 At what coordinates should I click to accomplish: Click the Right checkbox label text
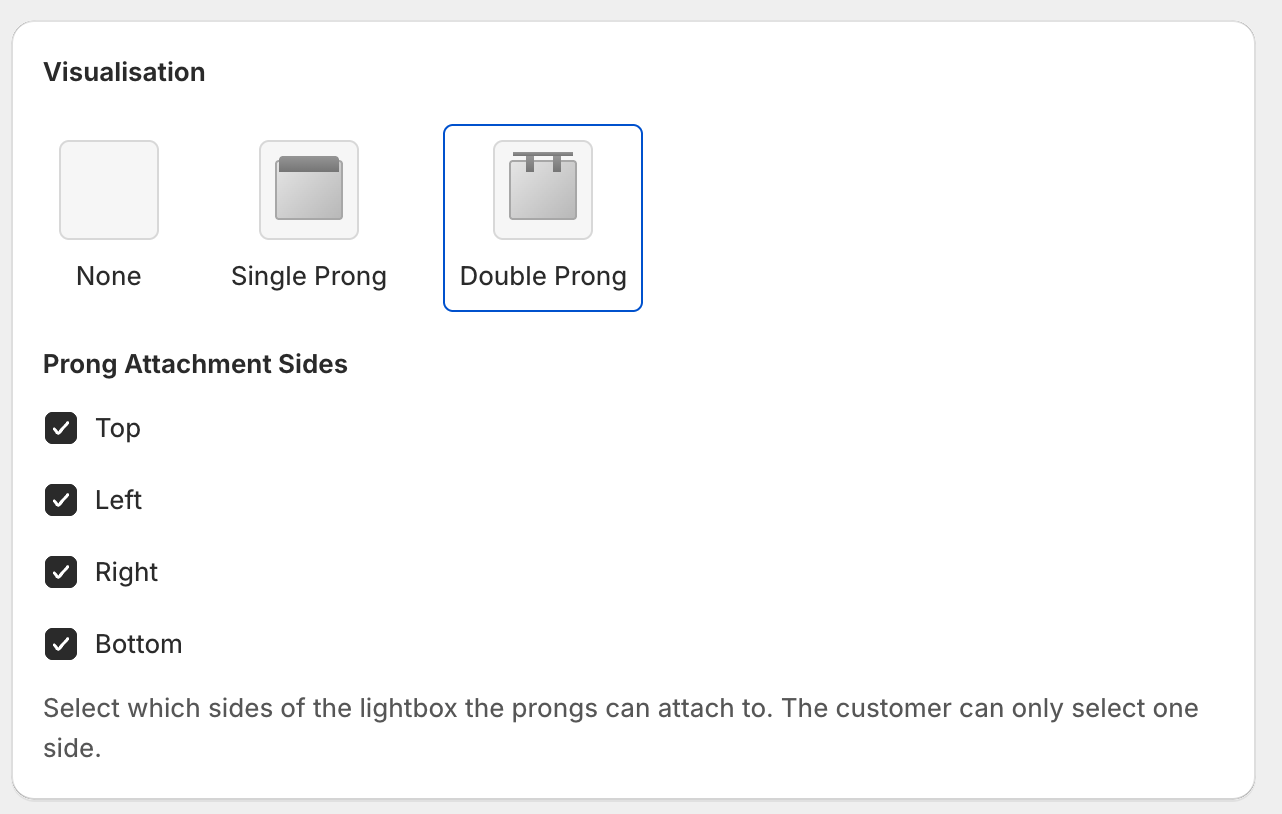click(127, 572)
